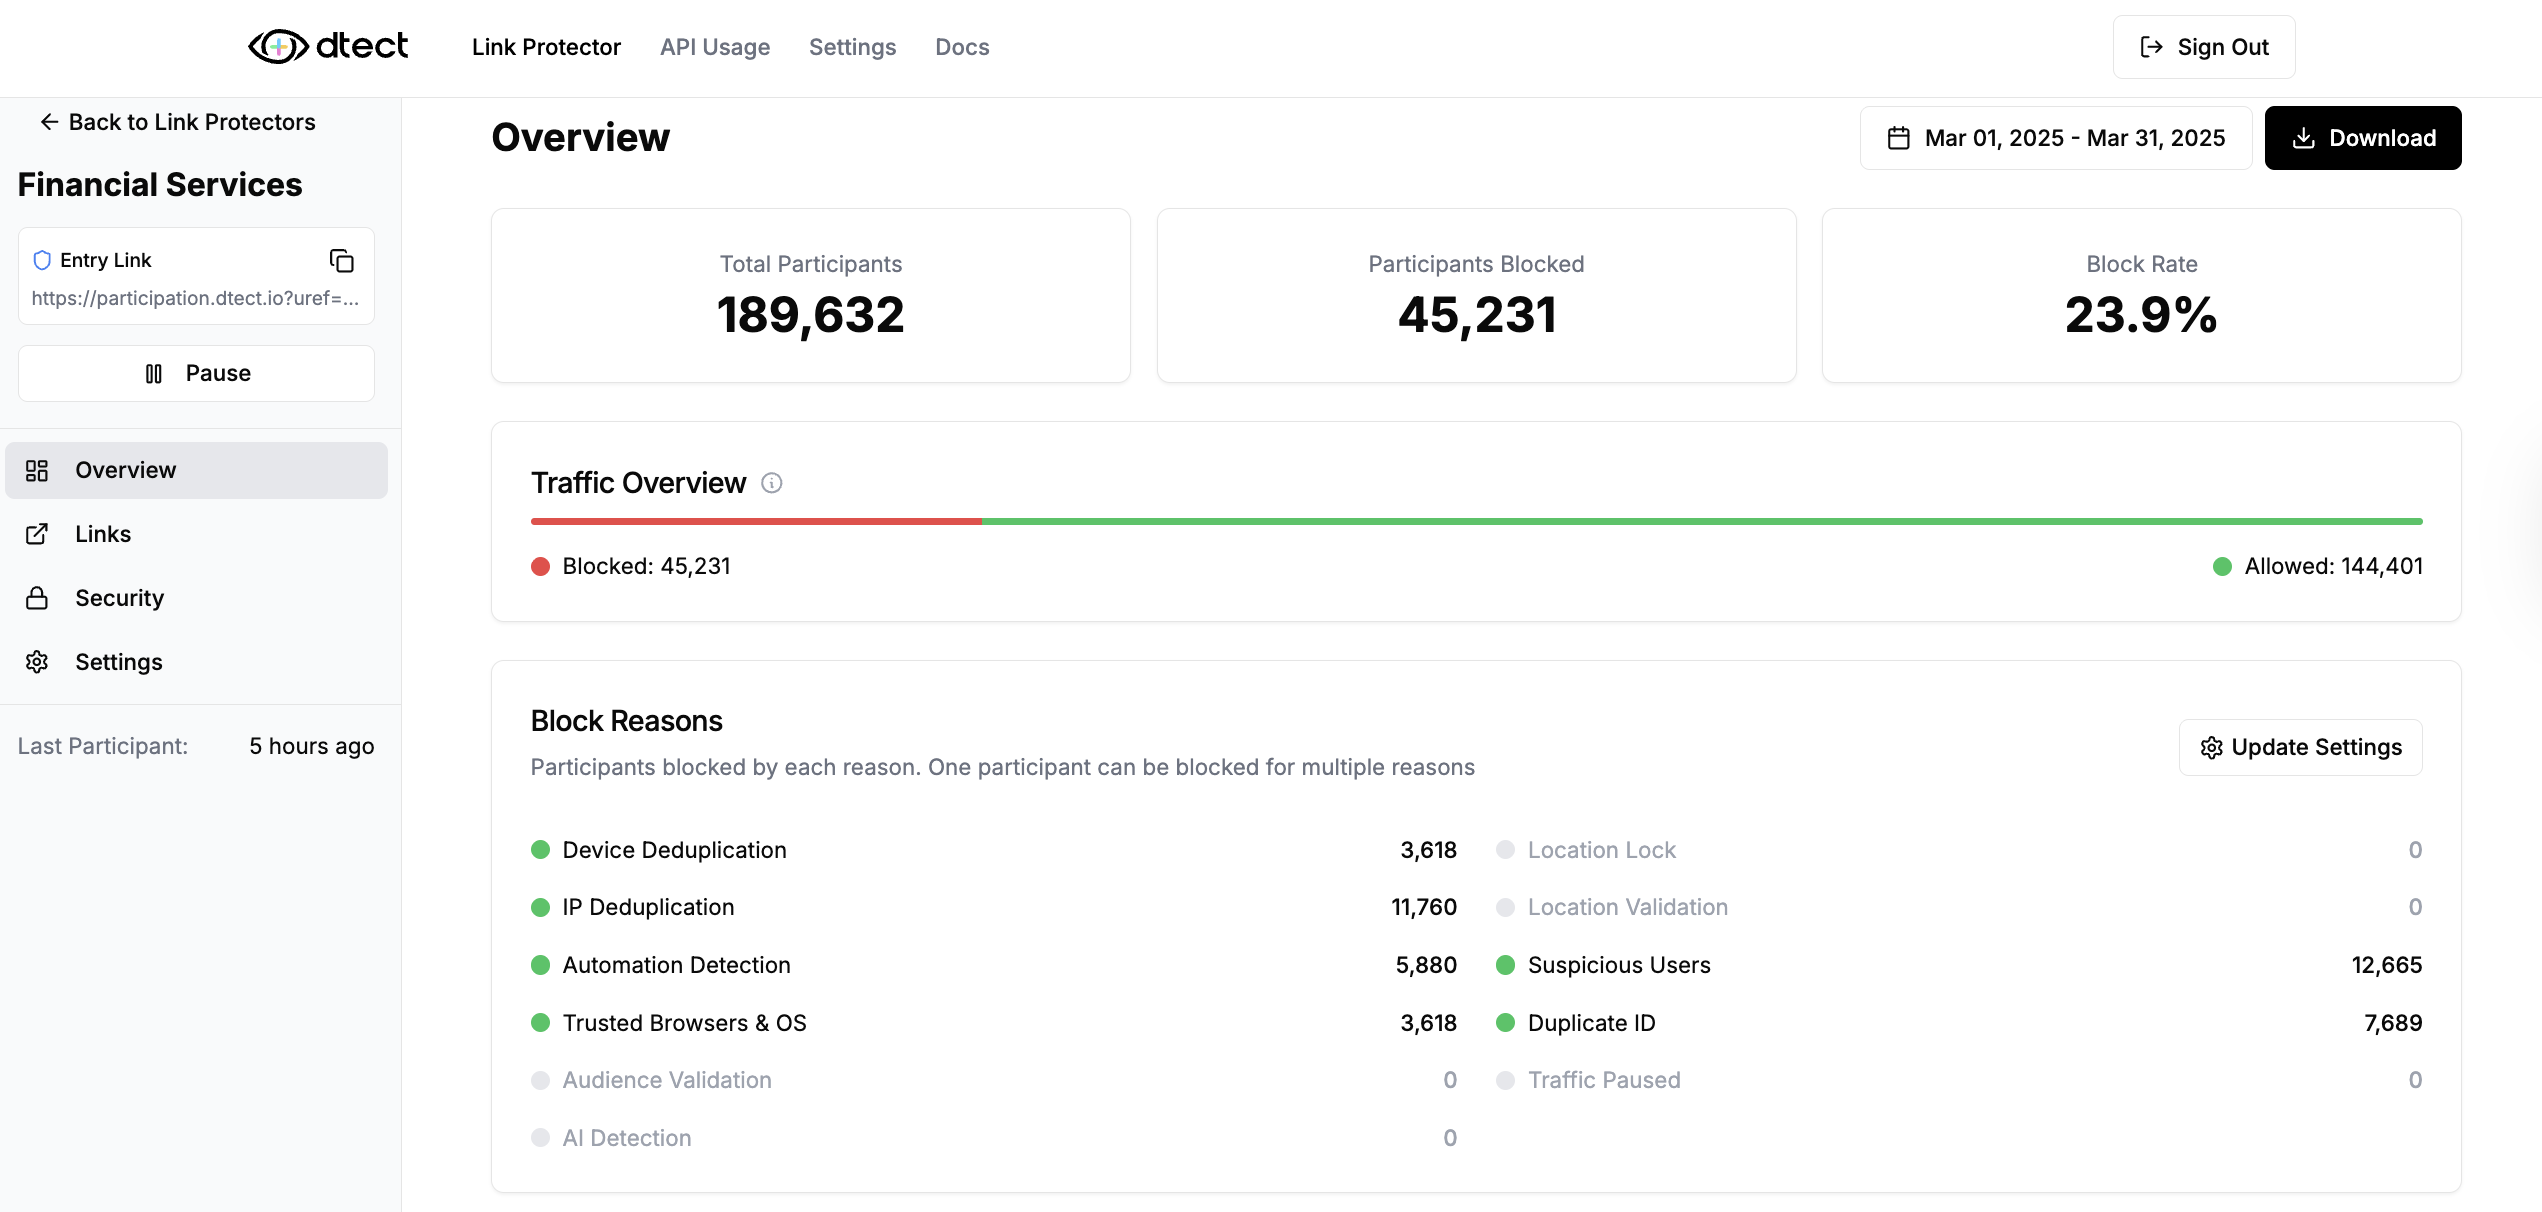
Task: Click the gear icon on Update Settings
Action: click(x=2211, y=747)
